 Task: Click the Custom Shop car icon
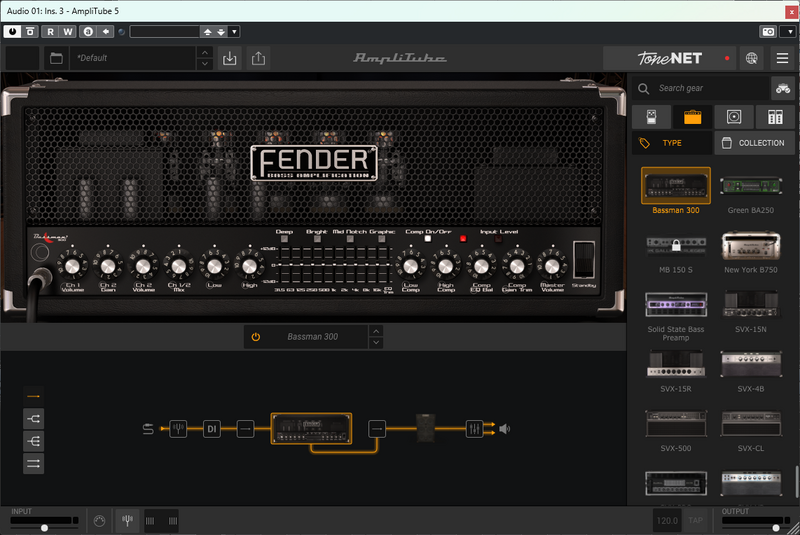click(783, 88)
